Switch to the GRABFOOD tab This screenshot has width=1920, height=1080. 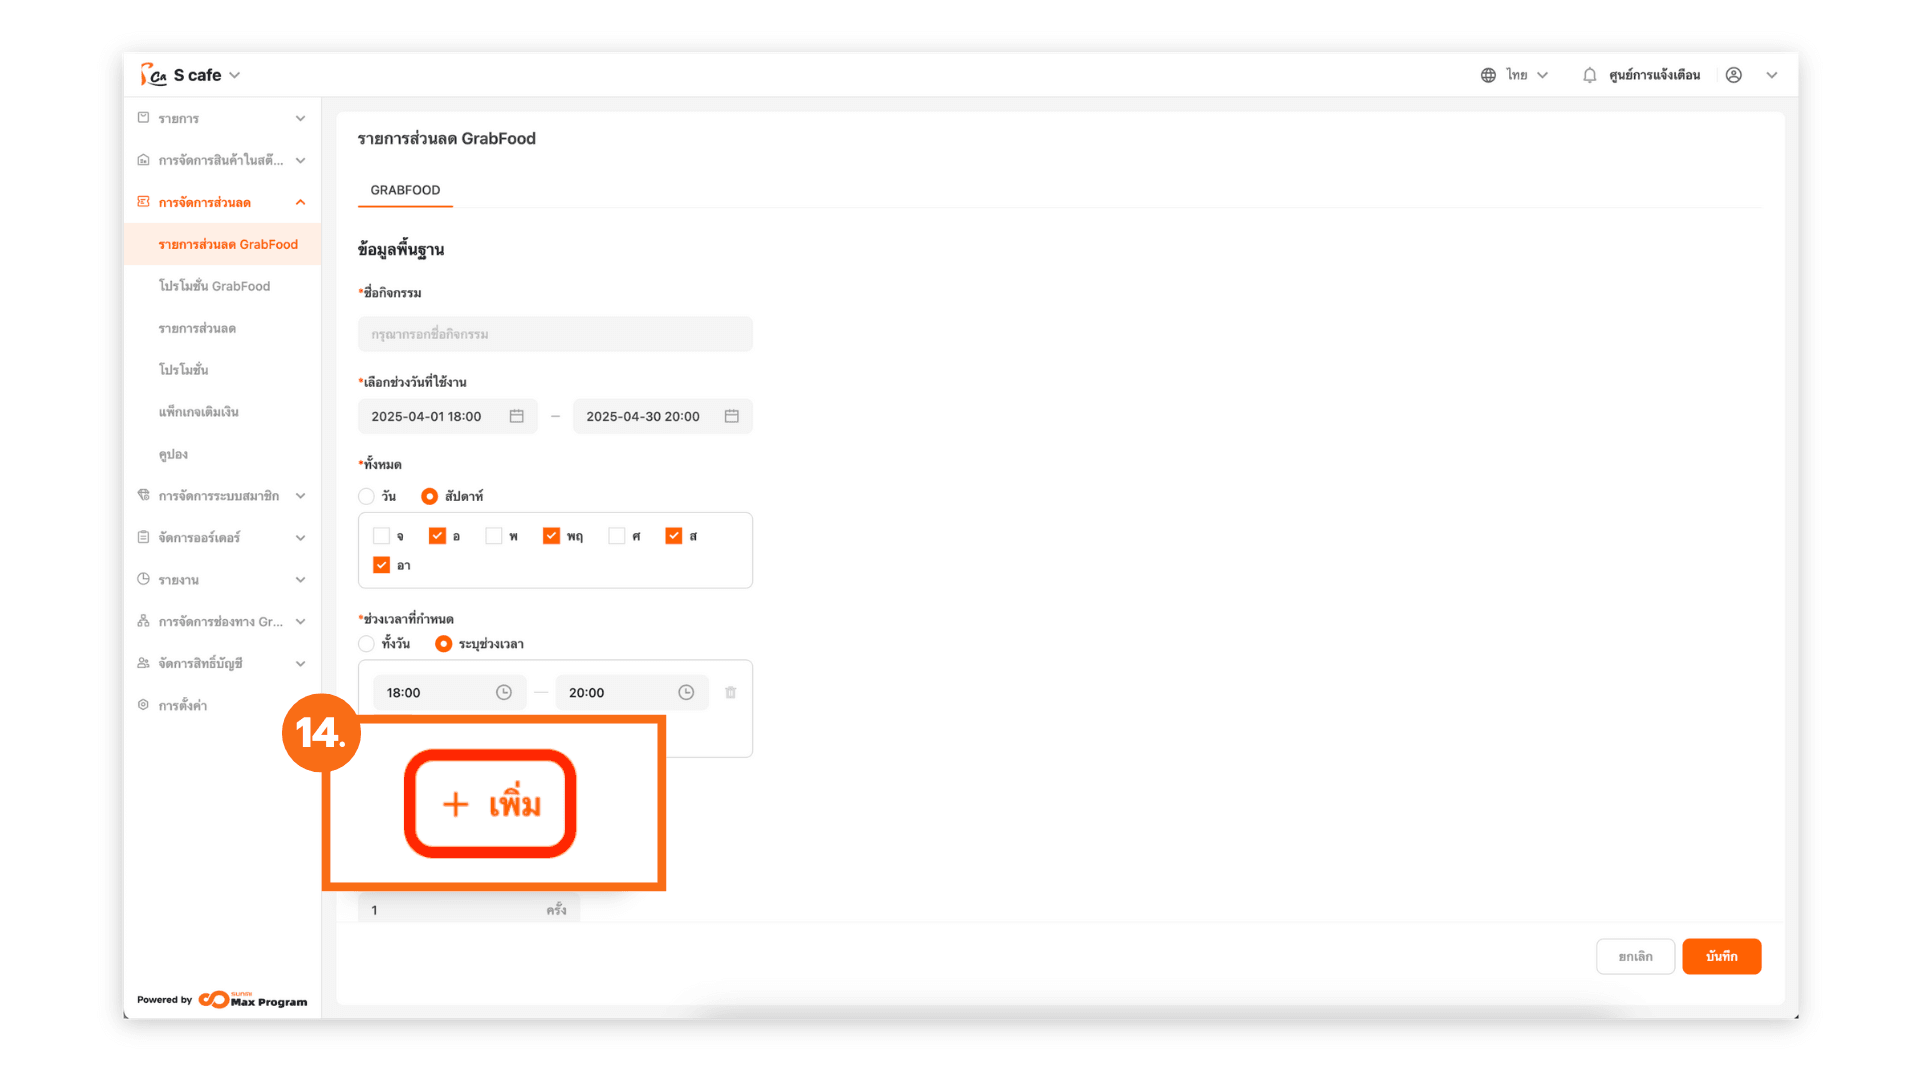point(405,190)
